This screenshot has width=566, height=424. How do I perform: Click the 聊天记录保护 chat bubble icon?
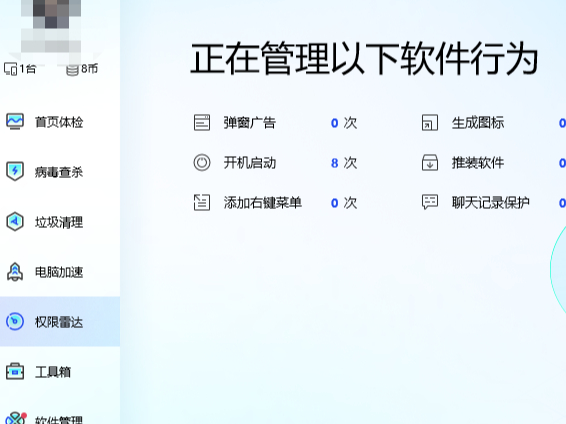(430, 202)
